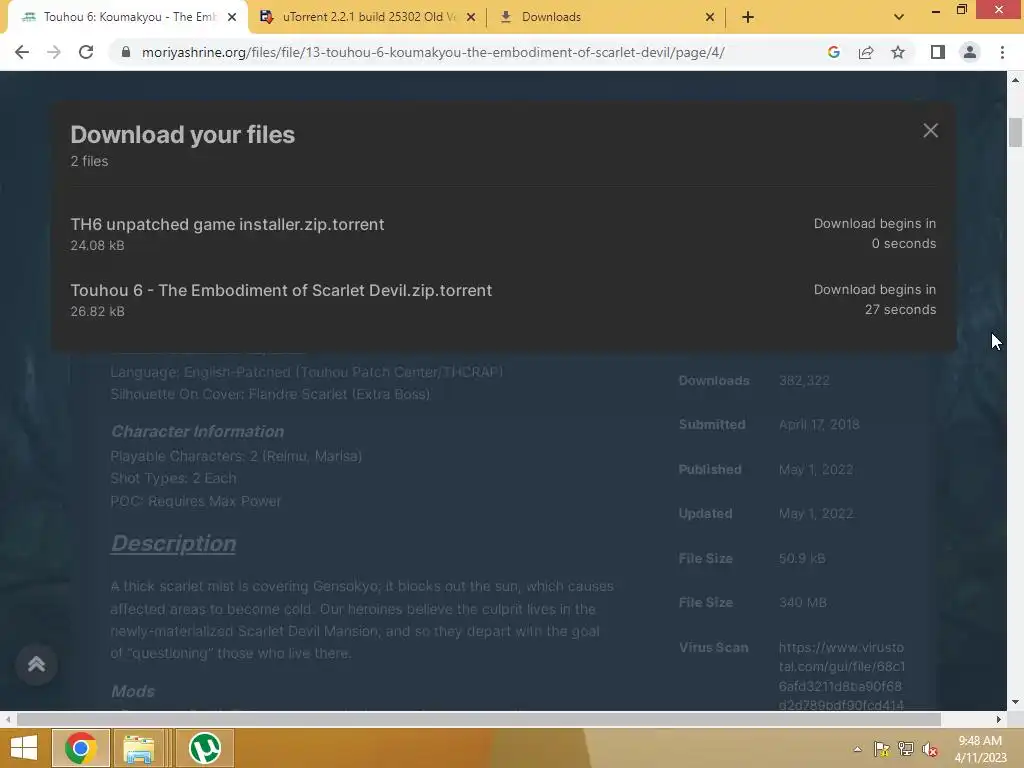Viewport: 1024px width, 768px height.
Task: Click the Submitted date April 17, 2018
Action: (819, 424)
